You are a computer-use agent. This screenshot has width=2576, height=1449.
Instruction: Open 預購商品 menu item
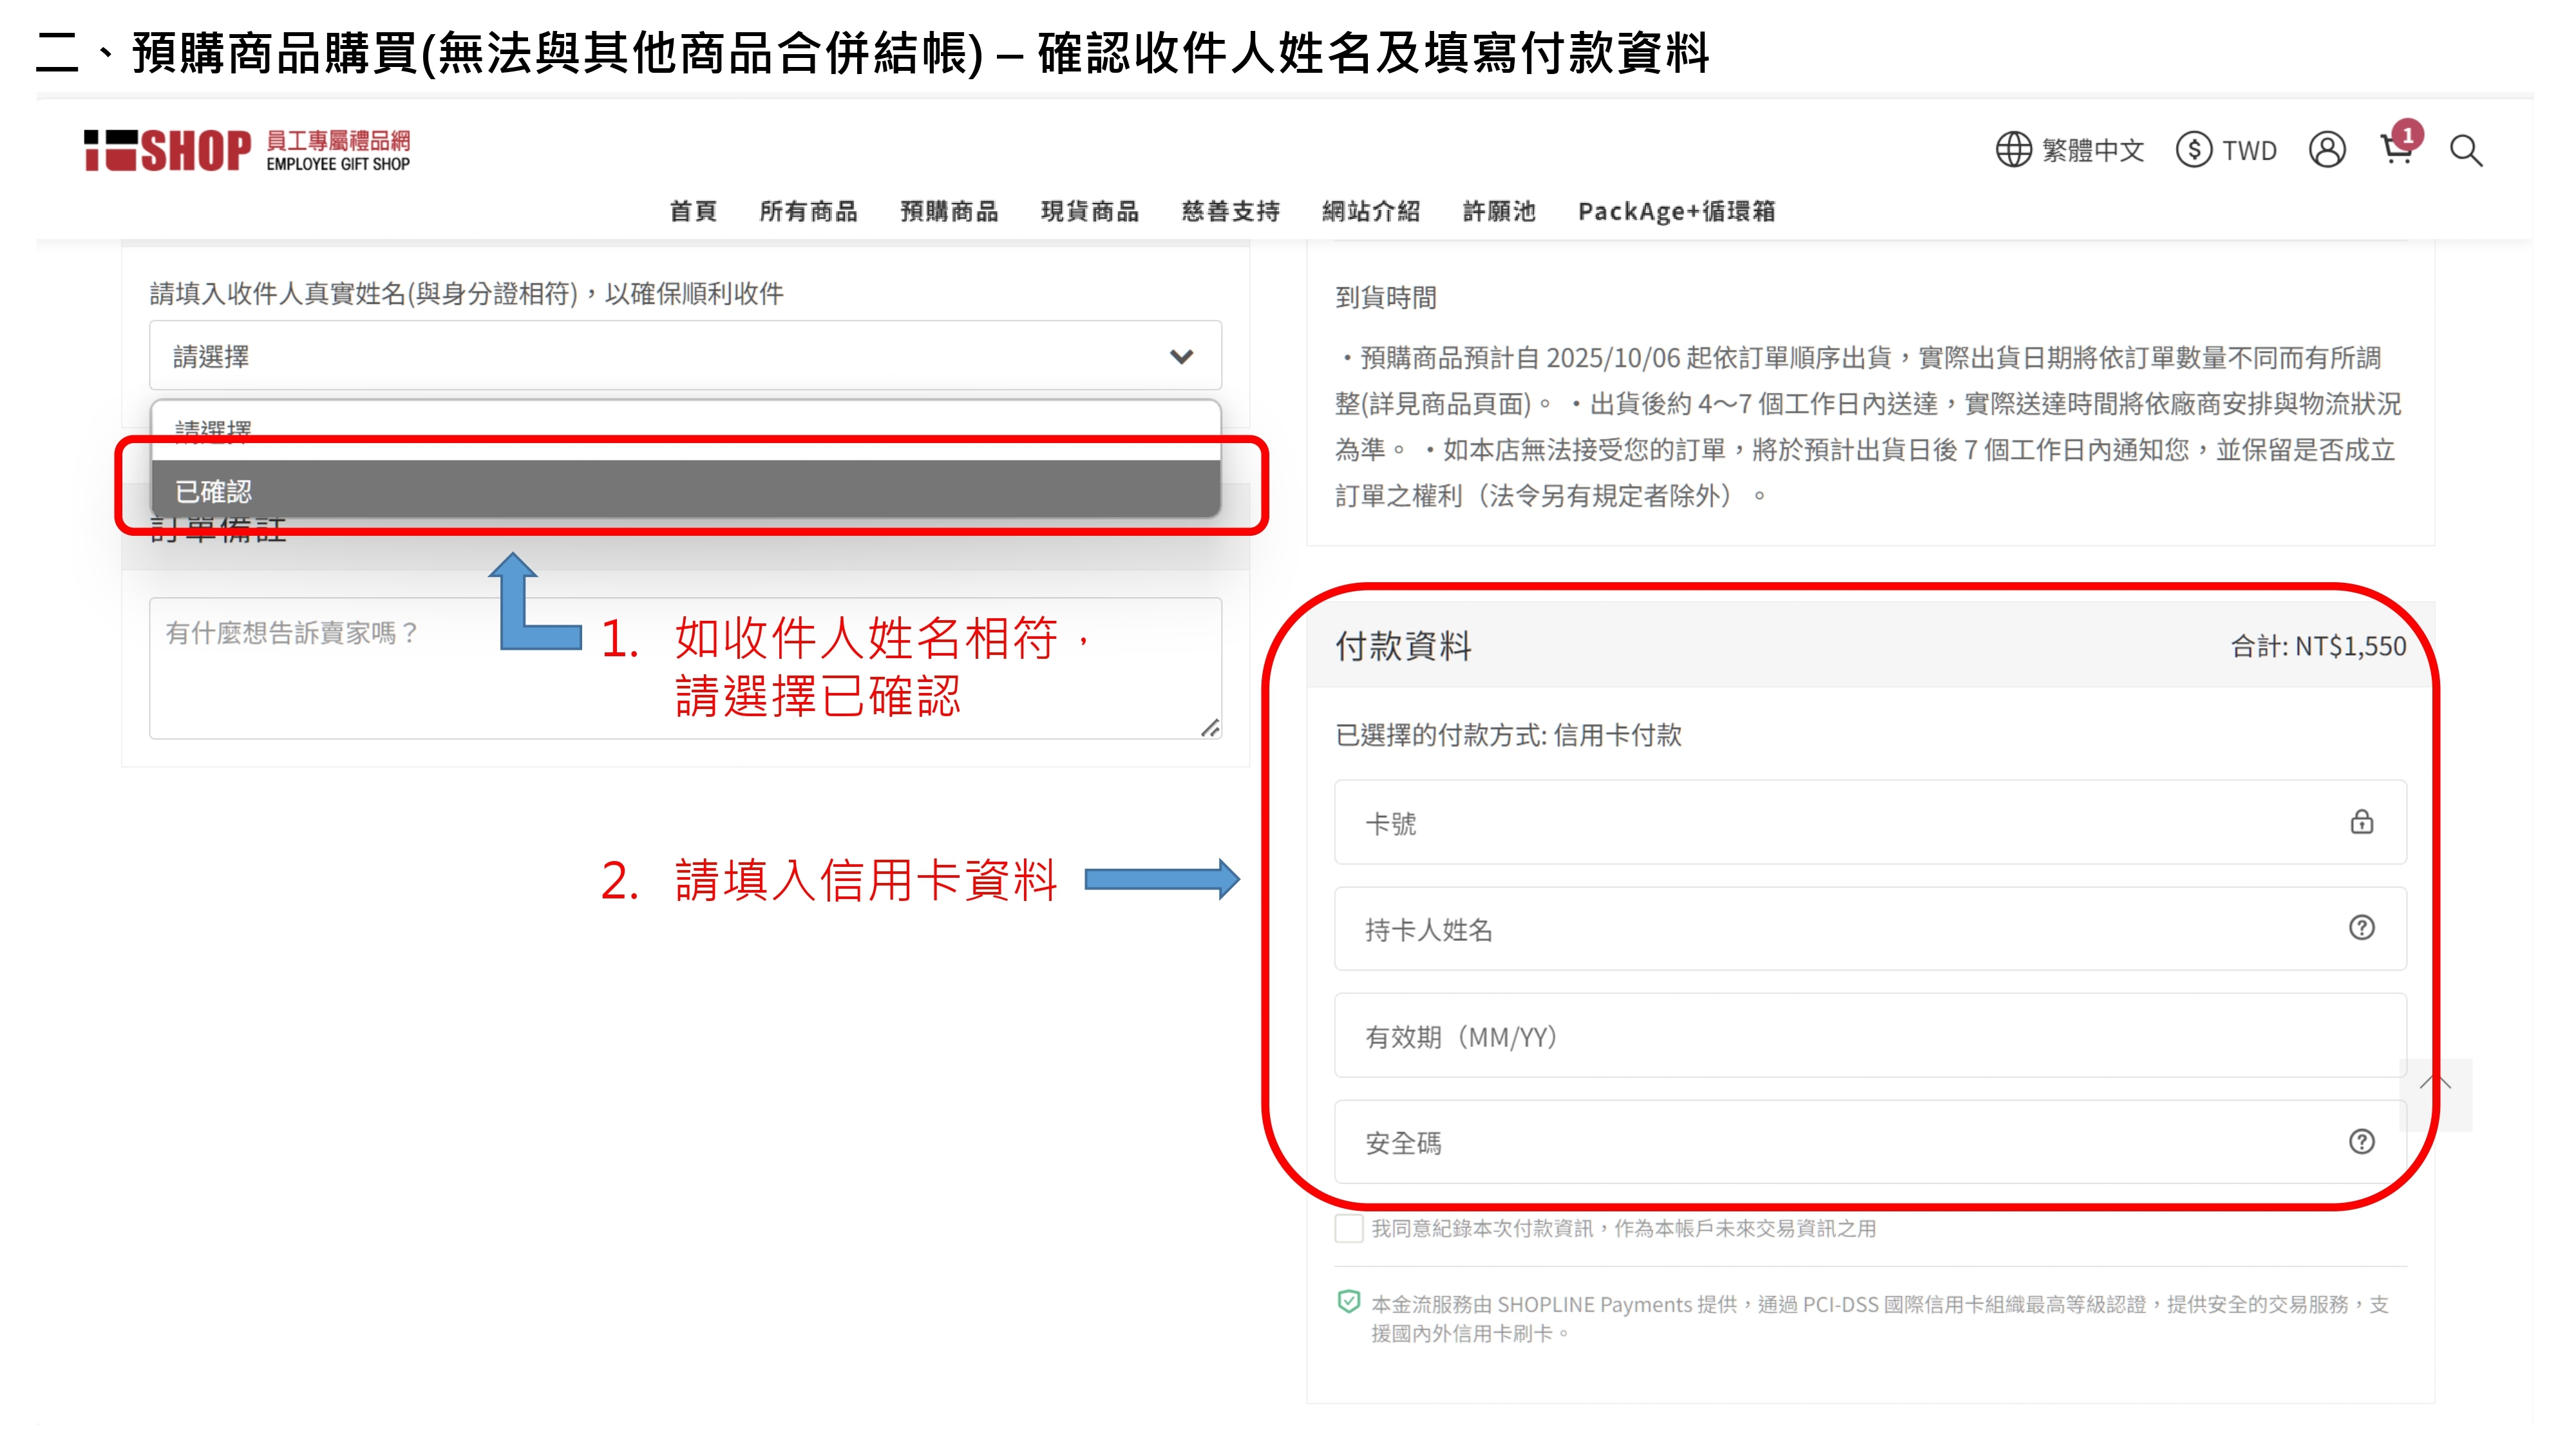tap(949, 211)
